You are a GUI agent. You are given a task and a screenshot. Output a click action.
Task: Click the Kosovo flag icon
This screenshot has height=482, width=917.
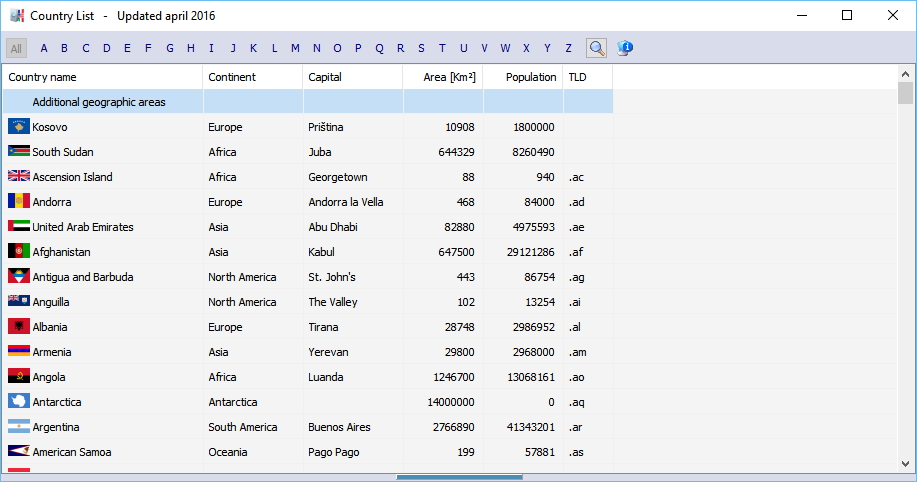tap(18, 127)
